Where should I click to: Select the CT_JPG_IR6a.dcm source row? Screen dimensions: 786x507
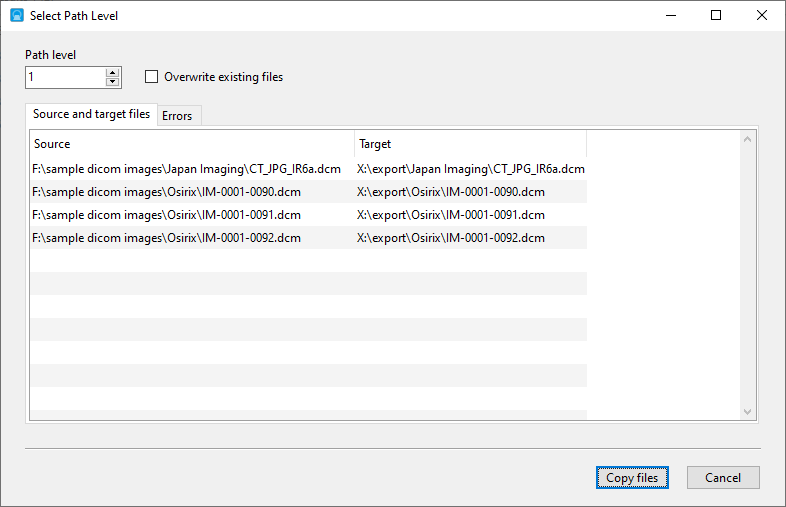point(187,169)
